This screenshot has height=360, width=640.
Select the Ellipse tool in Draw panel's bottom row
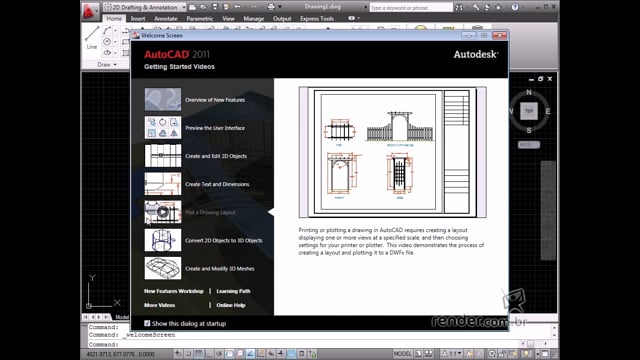pyautogui.click(x=107, y=53)
